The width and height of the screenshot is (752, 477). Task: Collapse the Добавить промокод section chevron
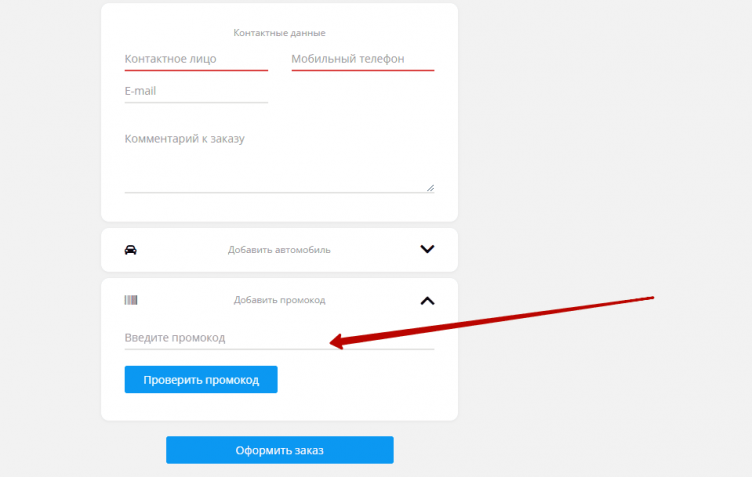click(427, 300)
